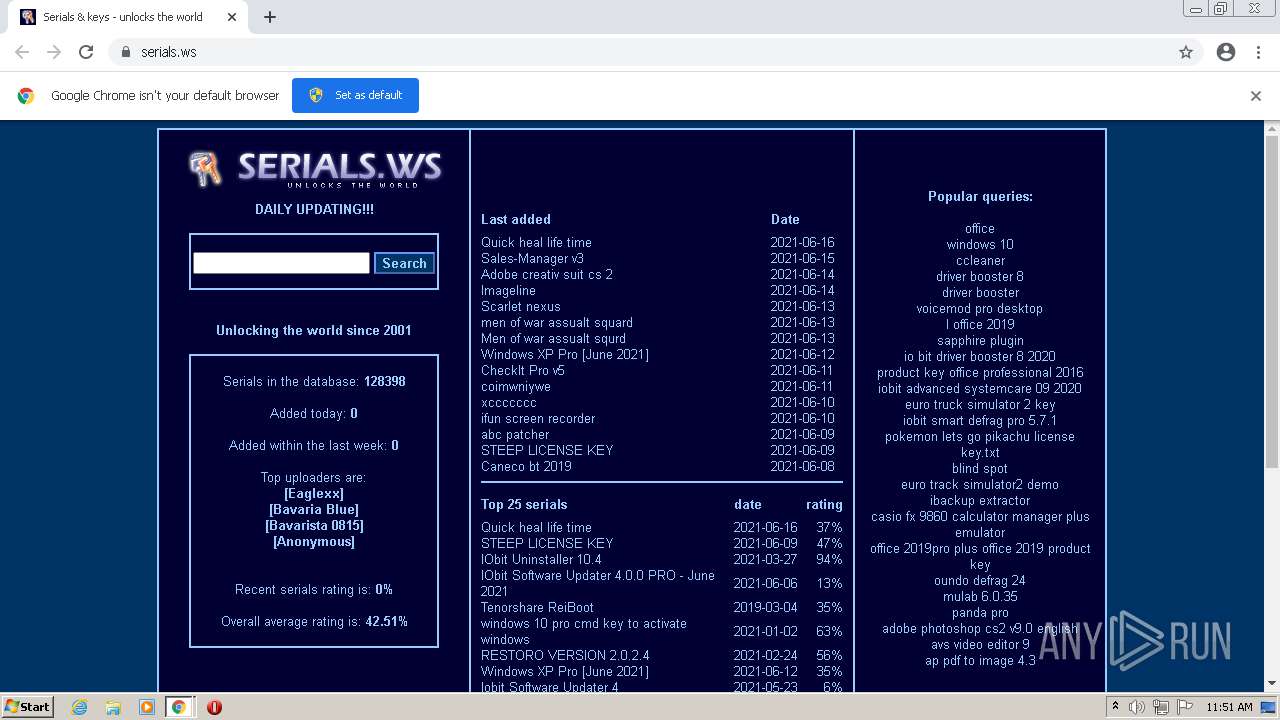Select the popular query 'office'
The width and height of the screenshot is (1280, 720).
pyautogui.click(x=980, y=228)
